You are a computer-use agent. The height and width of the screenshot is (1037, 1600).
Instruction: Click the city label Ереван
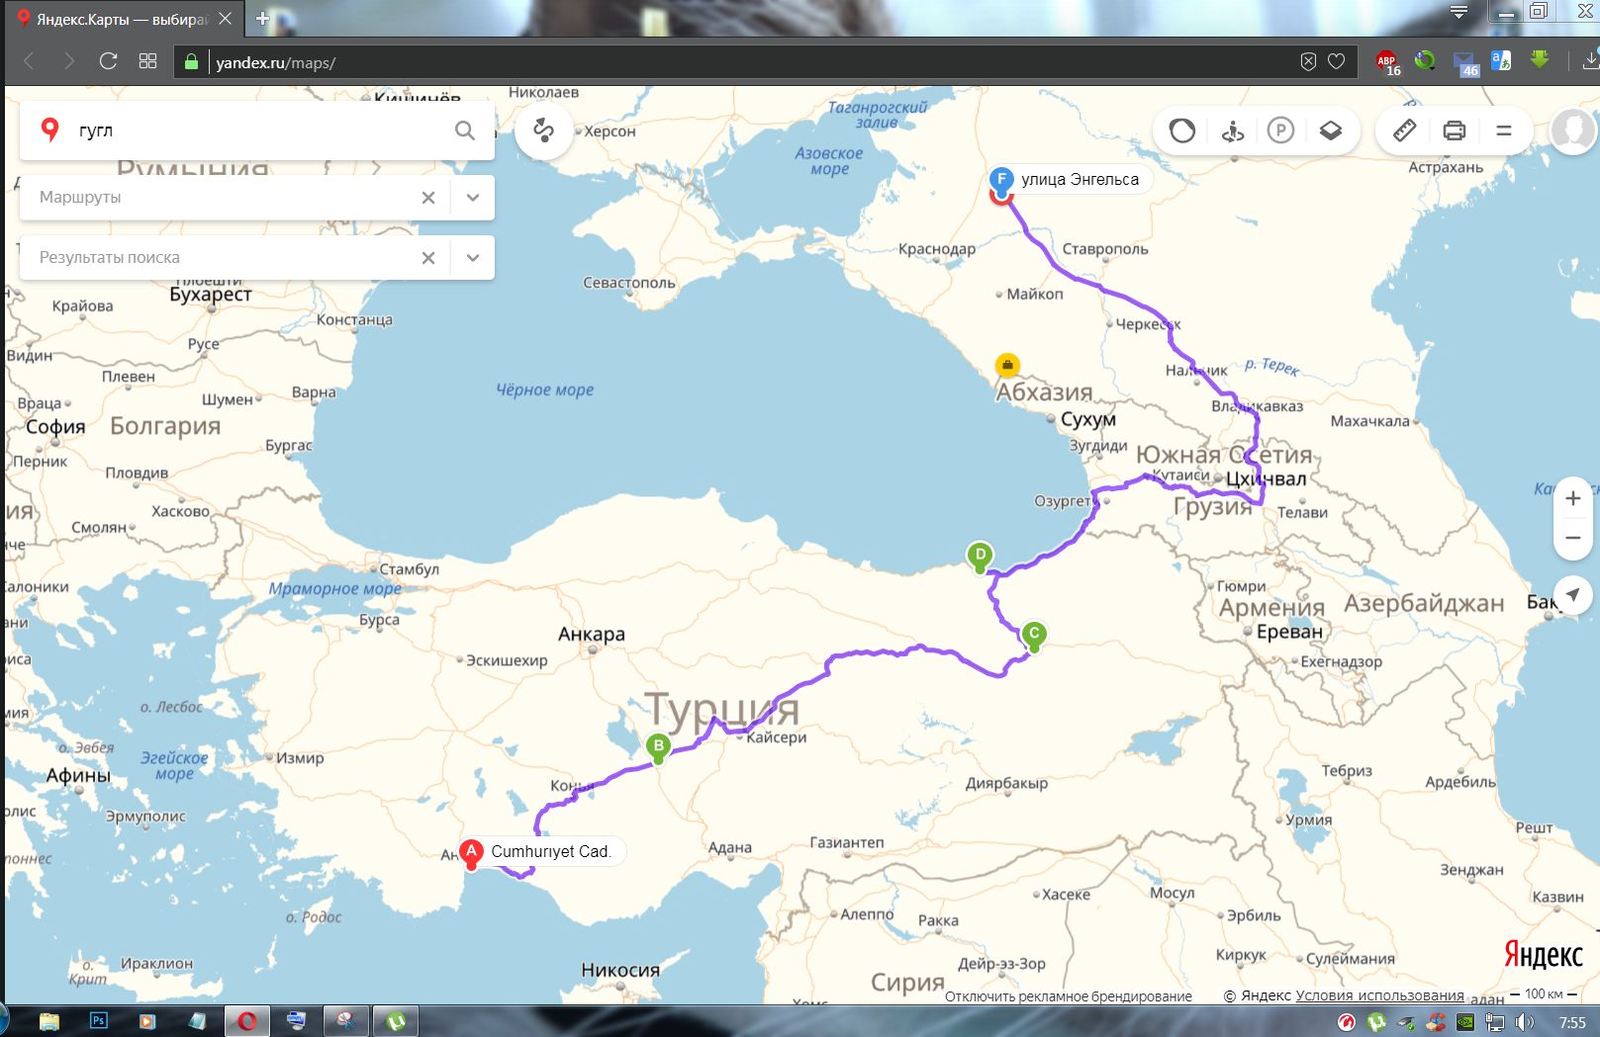(1290, 632)
